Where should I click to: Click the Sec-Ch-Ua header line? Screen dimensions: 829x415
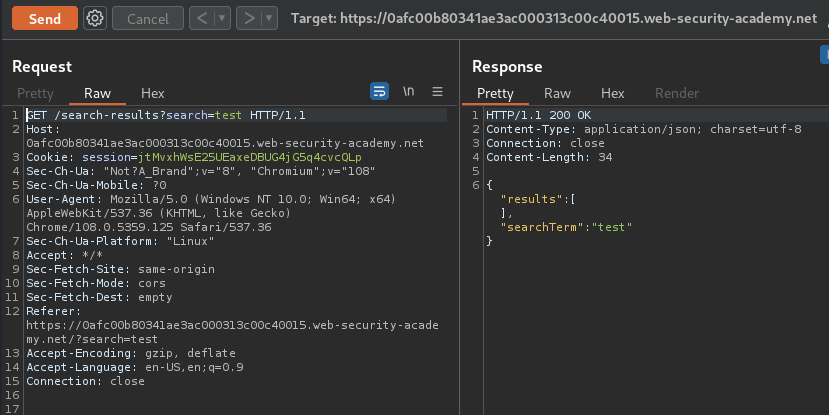[x=201, y=171]
